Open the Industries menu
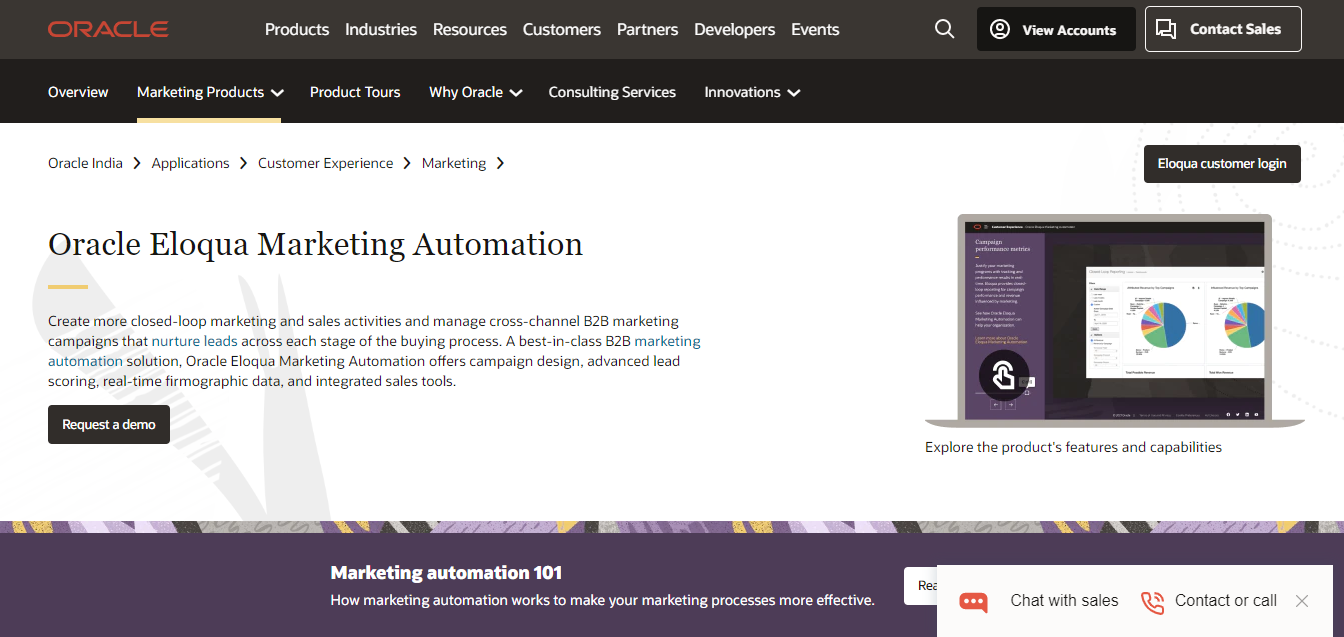The width and height of the screenshot is (1344, 637). [x=381, y=29]
